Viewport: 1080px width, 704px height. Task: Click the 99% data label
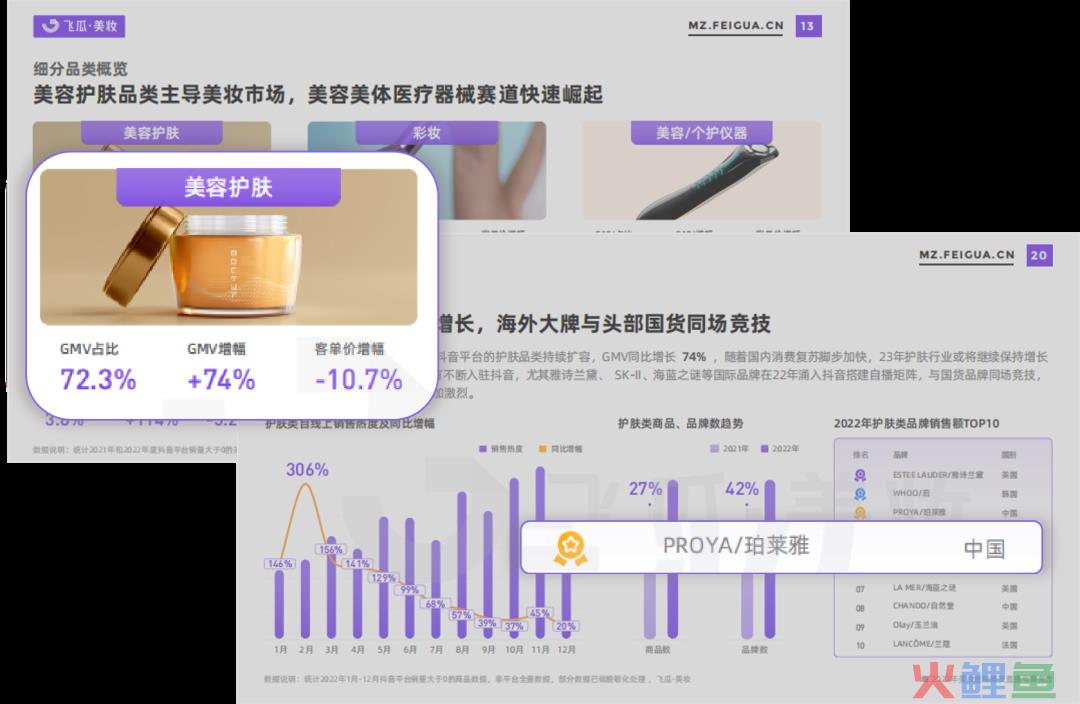click(410, 590)
